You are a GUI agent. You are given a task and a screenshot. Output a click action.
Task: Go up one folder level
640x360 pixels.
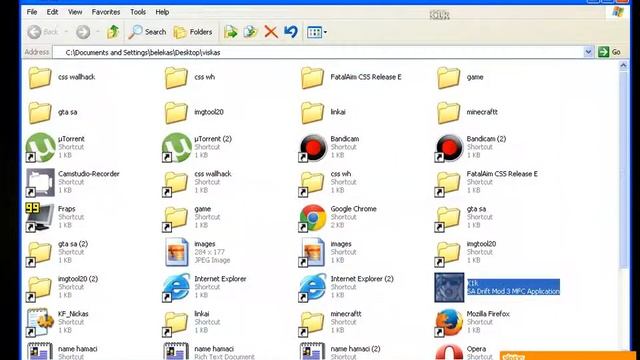pyautogui.click(x=113, y=32)
